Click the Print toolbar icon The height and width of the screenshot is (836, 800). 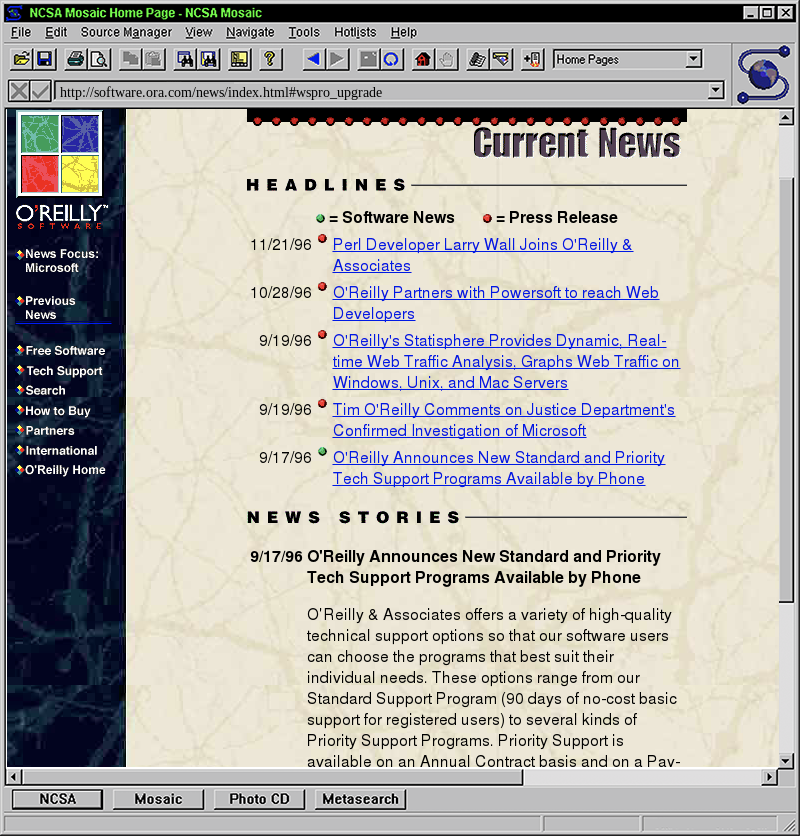(75, 60)
